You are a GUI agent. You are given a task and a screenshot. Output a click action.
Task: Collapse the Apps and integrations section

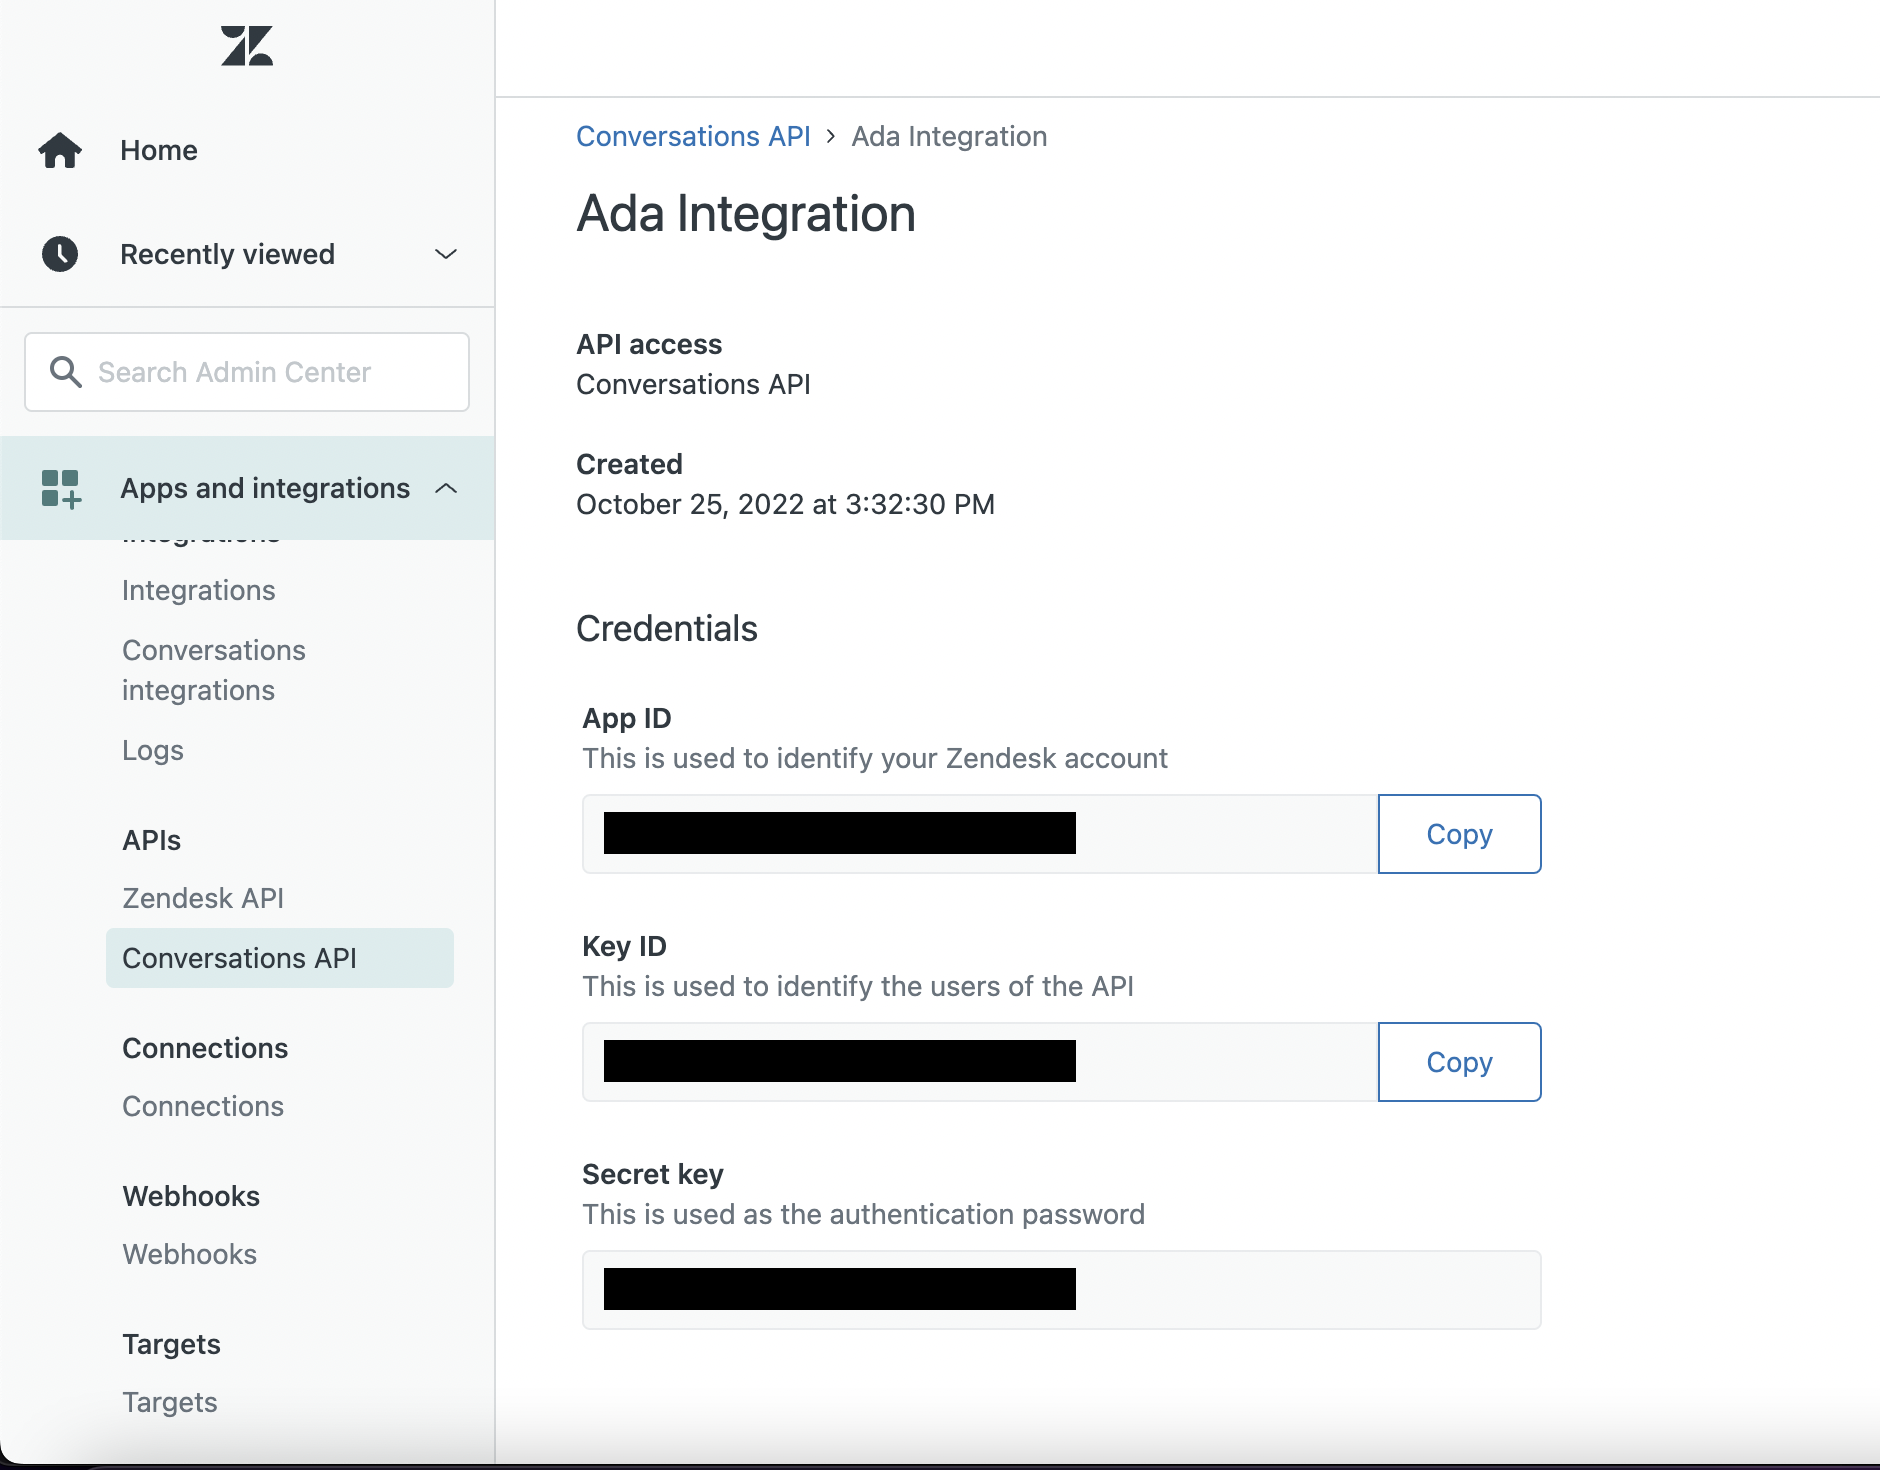tap(447, 489)
